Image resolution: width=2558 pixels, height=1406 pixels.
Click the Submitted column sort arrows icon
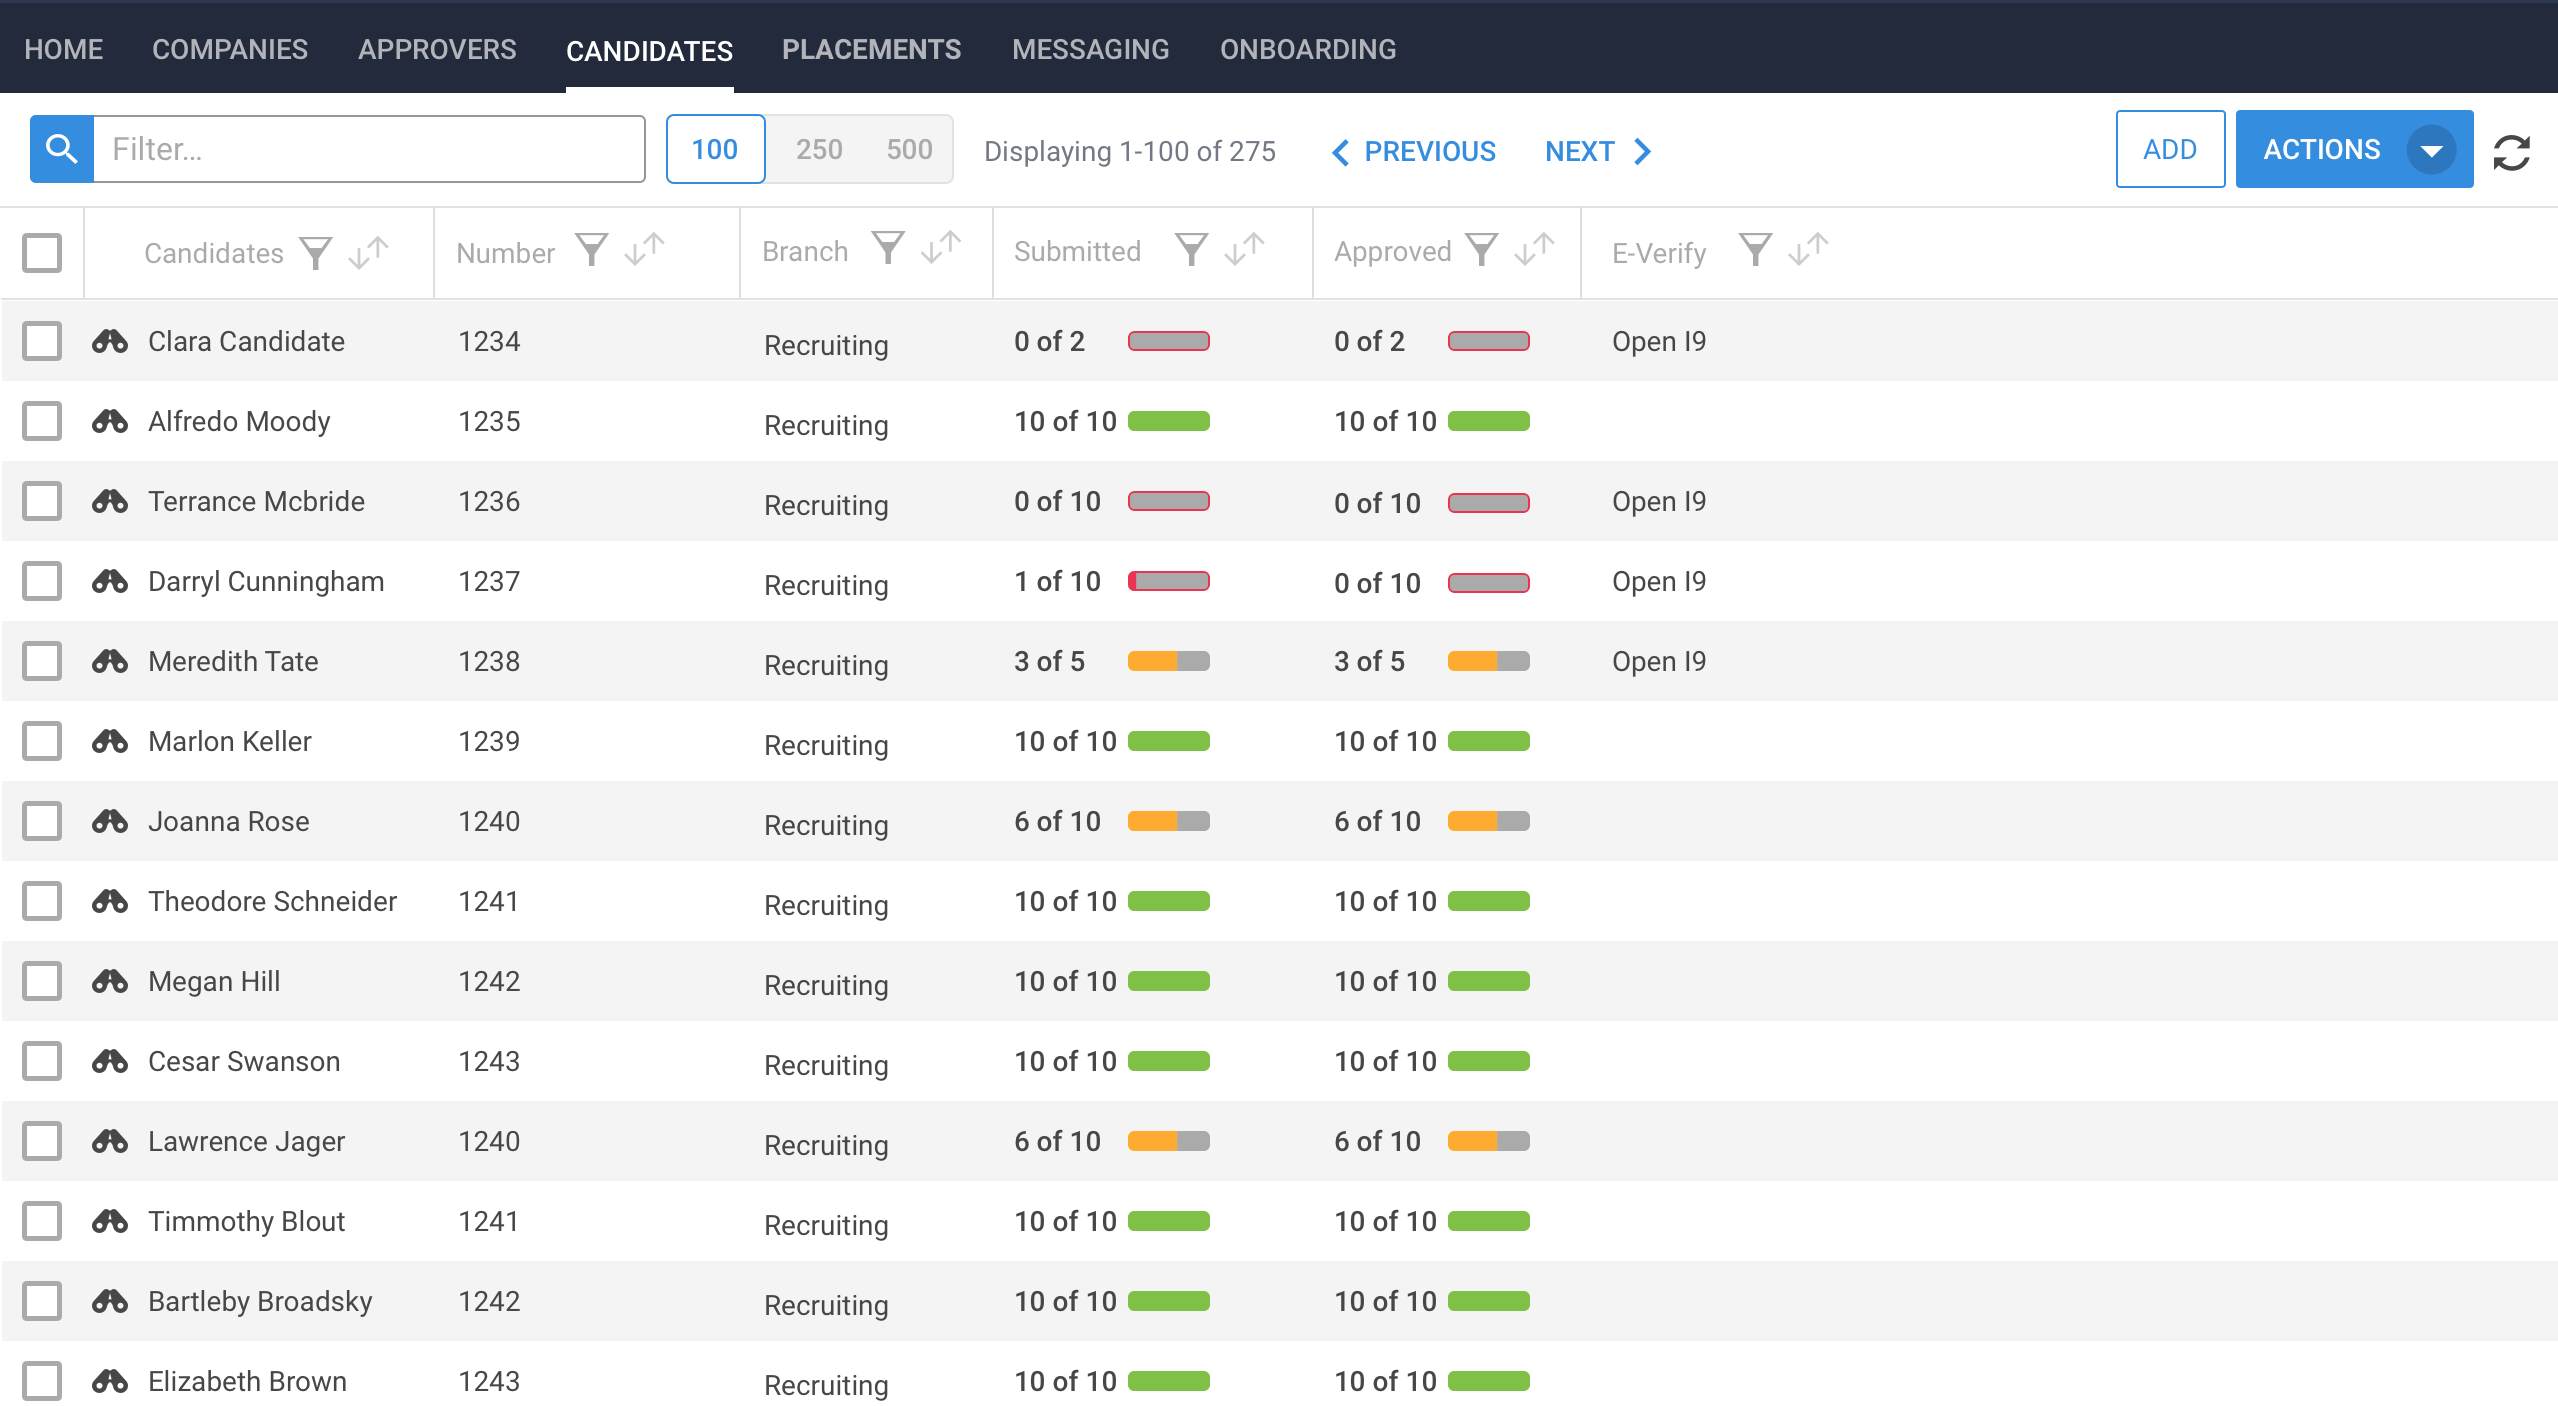(1244, 250)
